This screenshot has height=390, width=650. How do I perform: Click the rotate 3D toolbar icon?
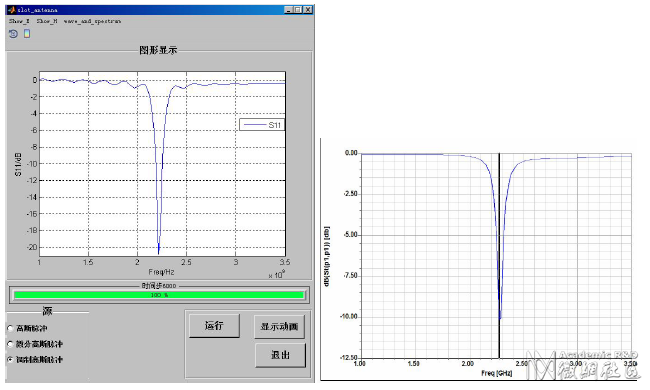(x=13, y=34)
